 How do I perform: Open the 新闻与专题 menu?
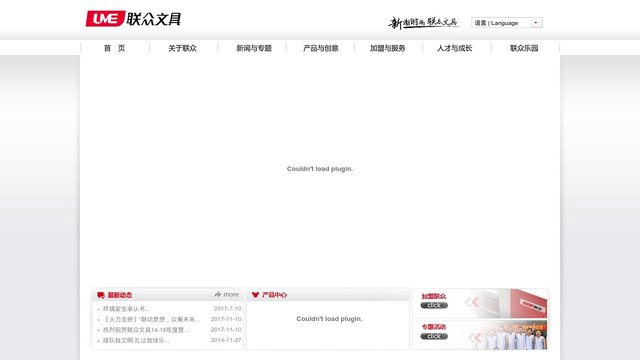pos(254,48)
